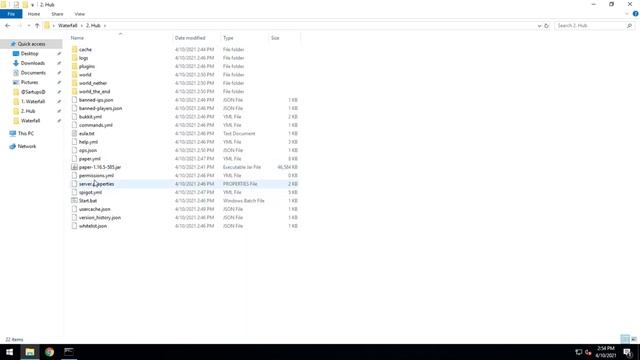Expand the ribbon chevron
640x360 pixels.
(x=627, y=14)
